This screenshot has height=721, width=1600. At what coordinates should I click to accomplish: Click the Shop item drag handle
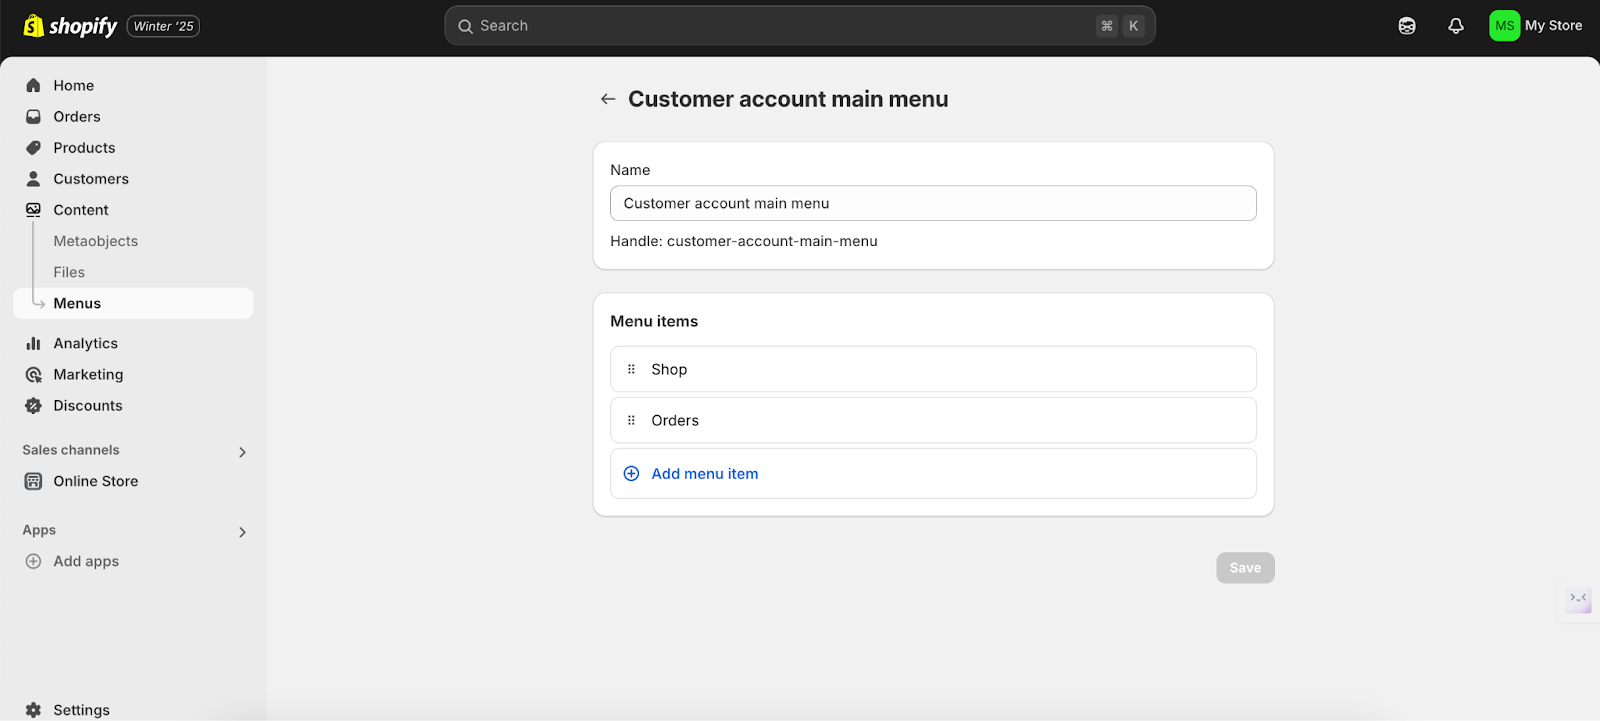[x=631, y=369]
